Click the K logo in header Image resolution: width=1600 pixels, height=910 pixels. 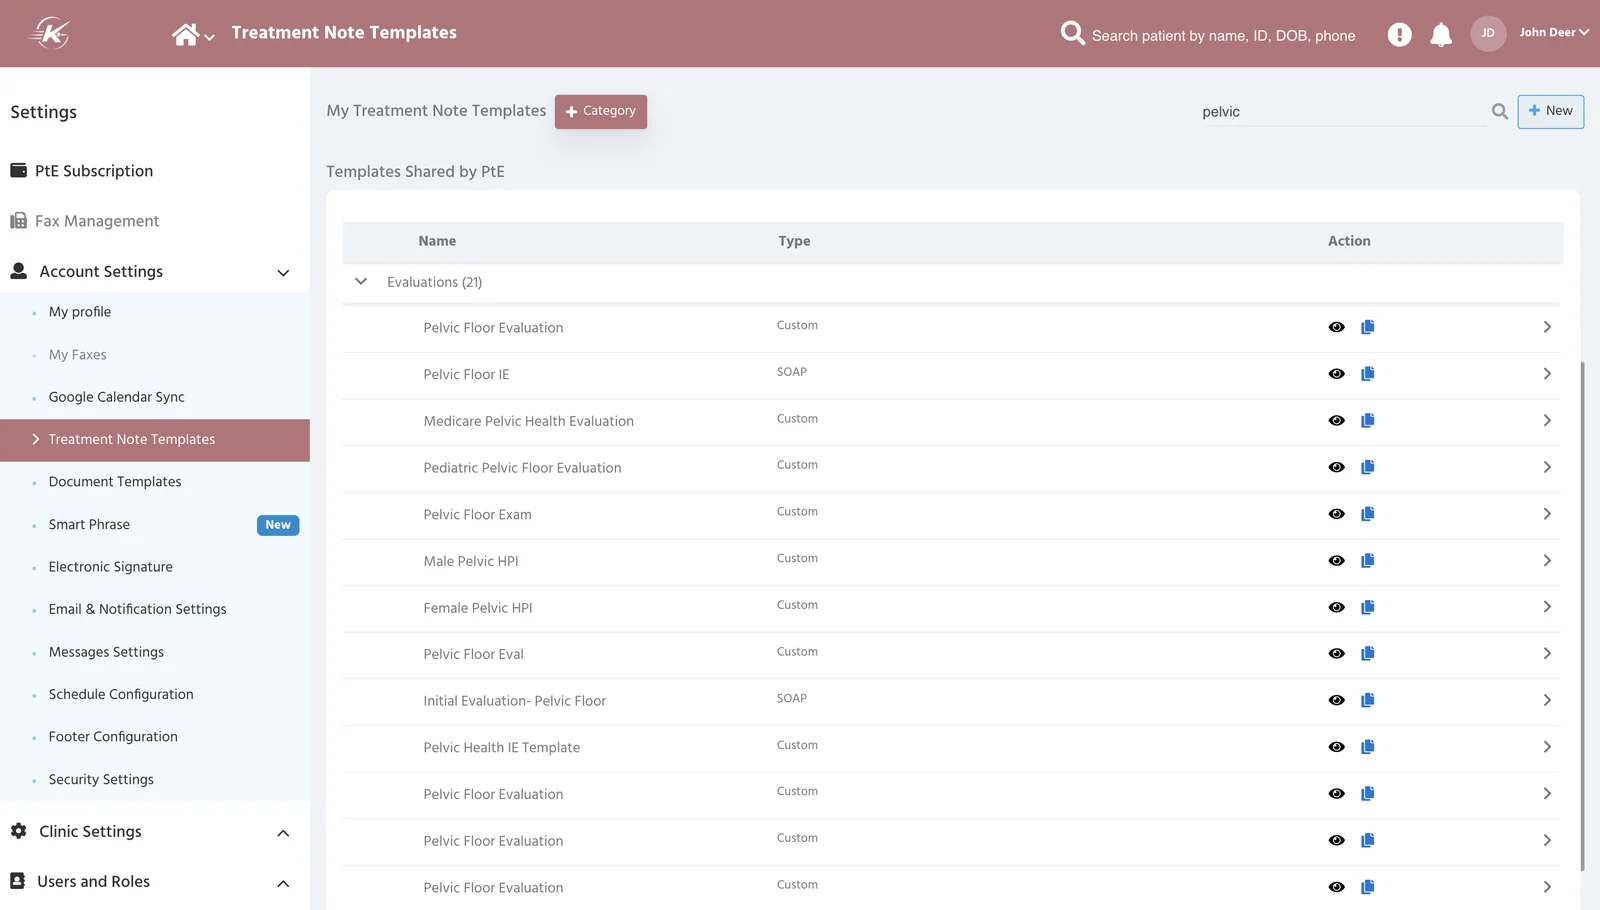[x=50, y=34]
